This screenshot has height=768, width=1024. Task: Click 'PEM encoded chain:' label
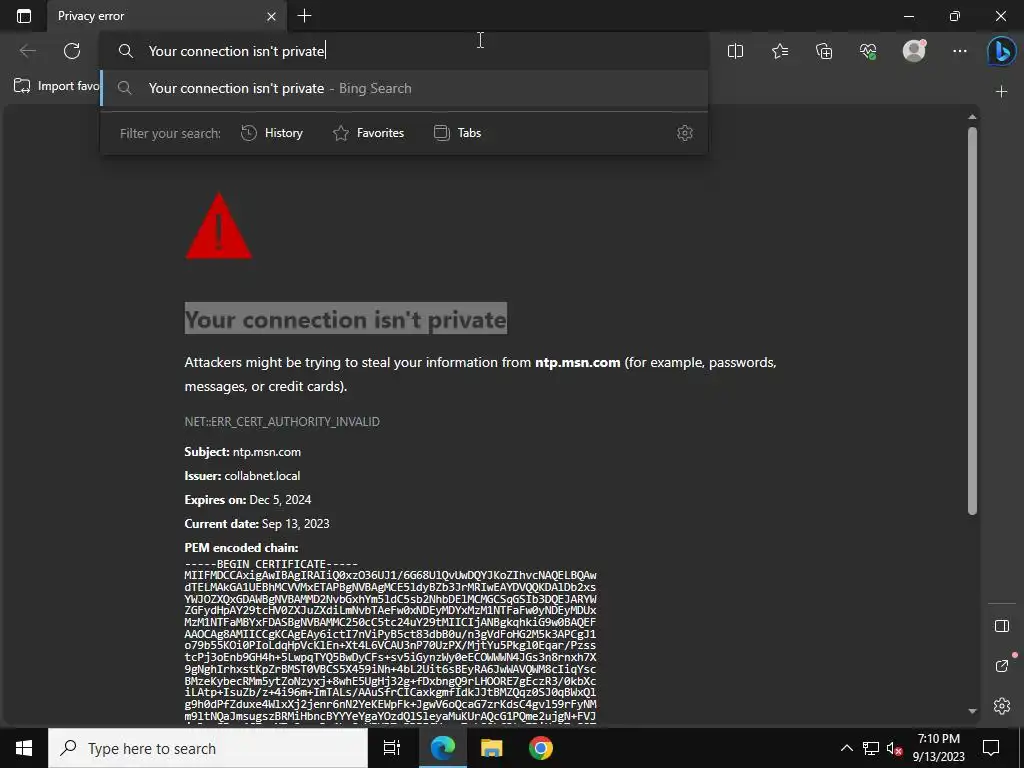(241, 548)
